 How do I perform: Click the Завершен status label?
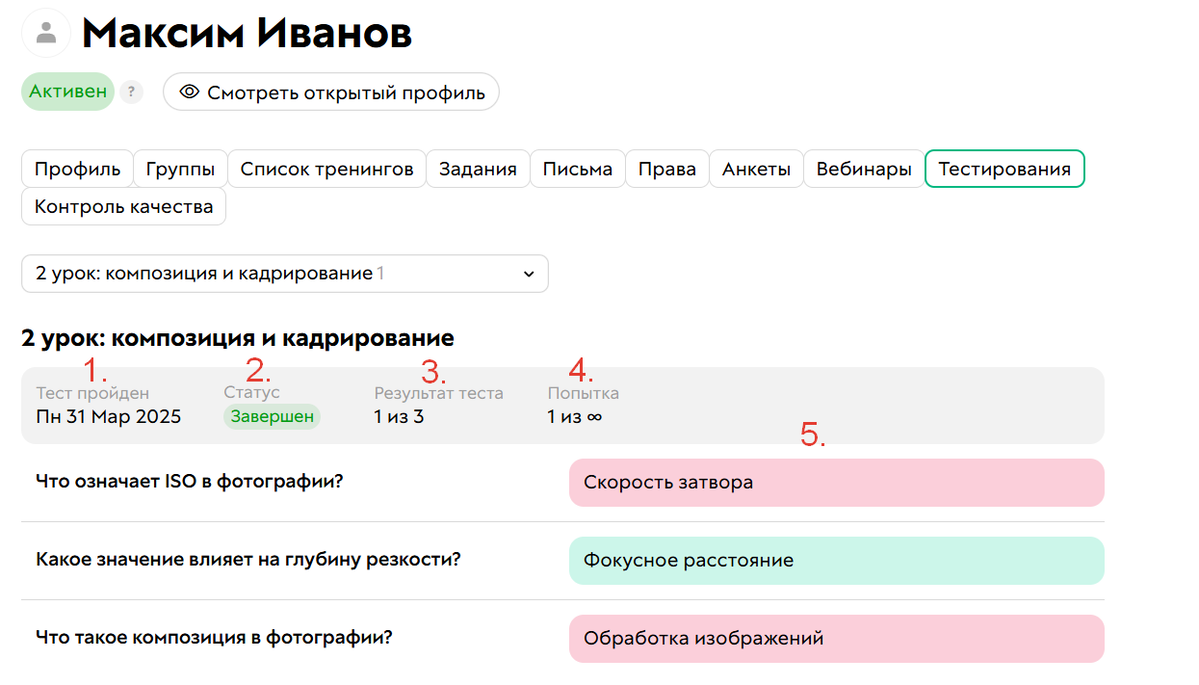pos(271,417)
